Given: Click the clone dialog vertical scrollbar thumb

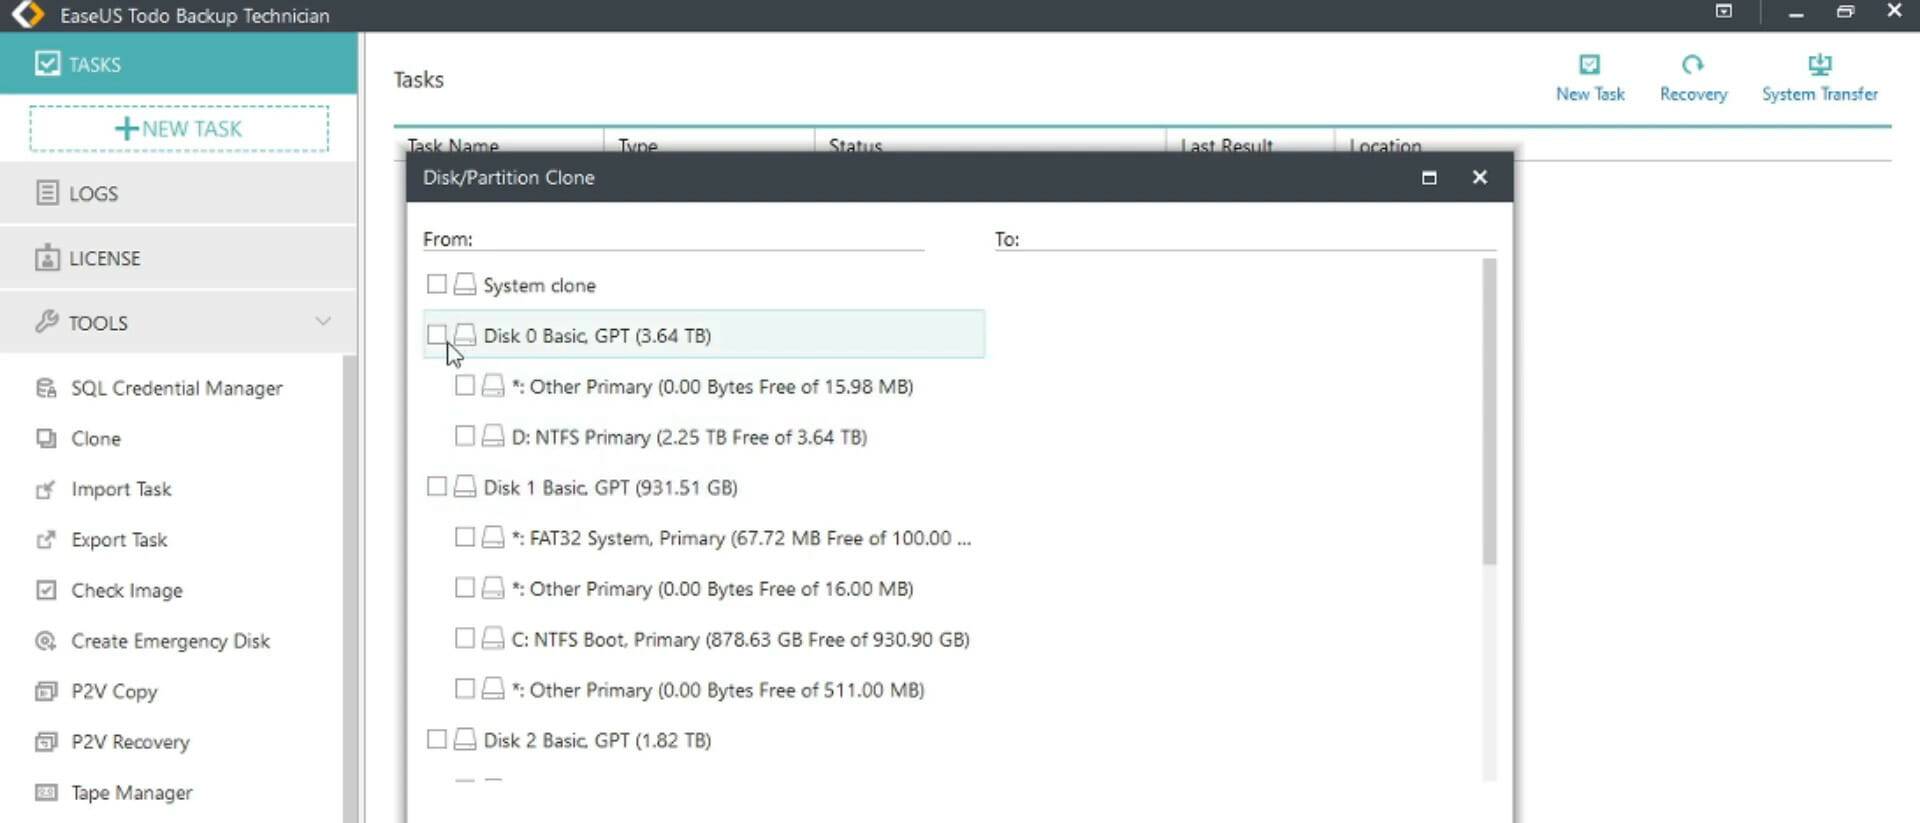Looking at the screenshot, I should point(1489,411).
